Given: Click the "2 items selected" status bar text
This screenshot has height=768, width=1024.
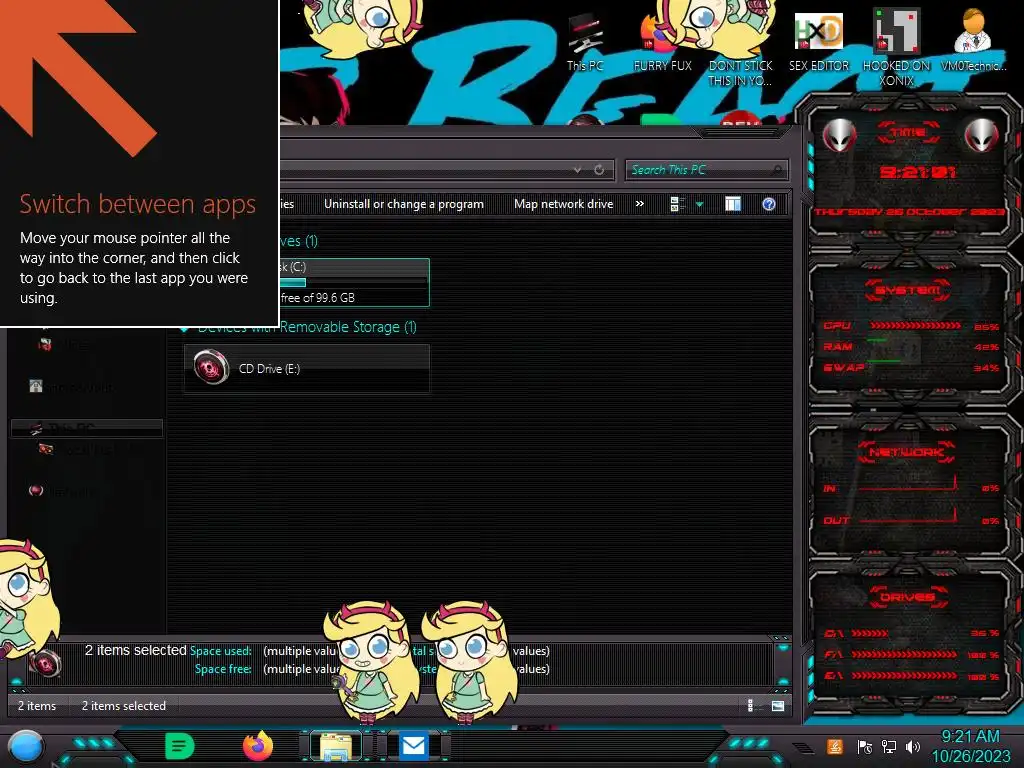Looking at the screenshot, I should pos(123,705).
